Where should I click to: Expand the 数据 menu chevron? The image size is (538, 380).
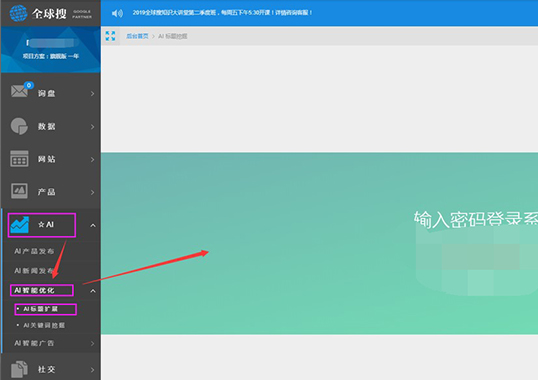click(92, 127)
